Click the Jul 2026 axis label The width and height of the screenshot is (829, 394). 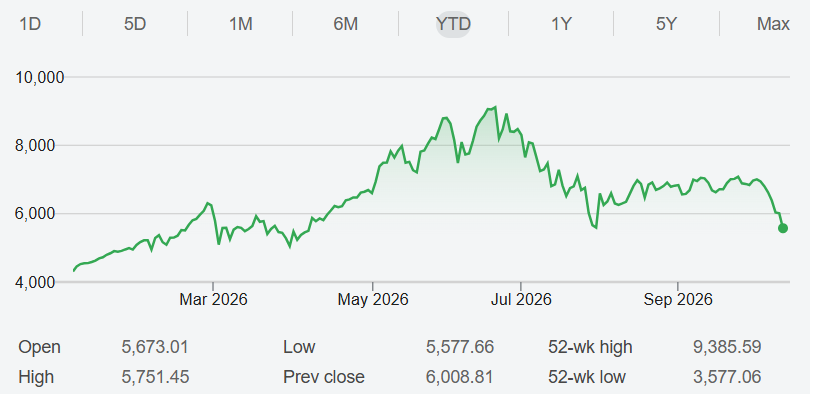[x=521, y=300]
